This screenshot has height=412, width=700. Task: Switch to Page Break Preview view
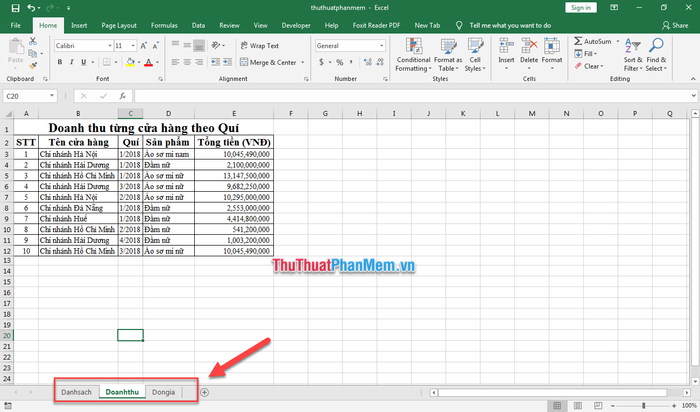click(x=598, y=405)
